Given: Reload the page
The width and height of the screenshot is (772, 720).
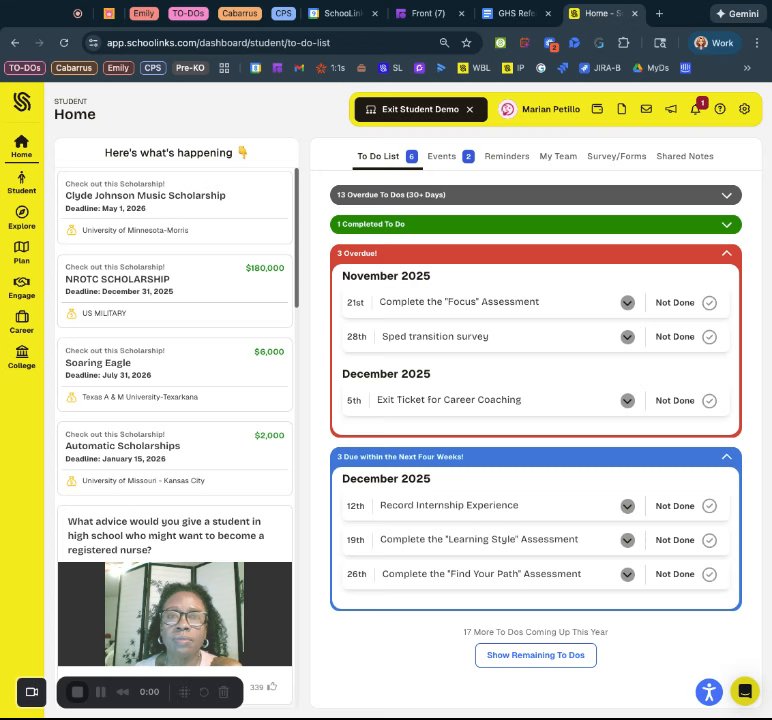Looking at the screenshot, I should pos(64,43).
